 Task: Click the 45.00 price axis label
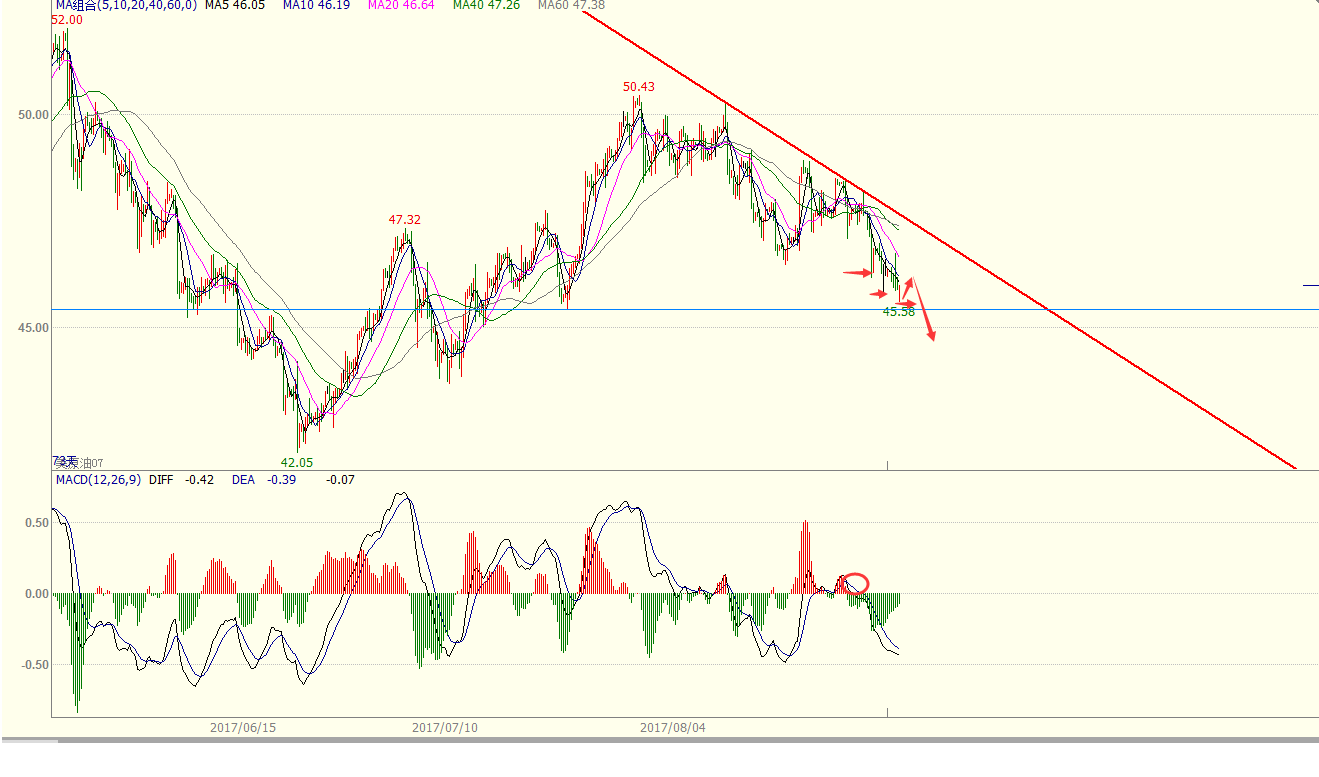(33, 327)
